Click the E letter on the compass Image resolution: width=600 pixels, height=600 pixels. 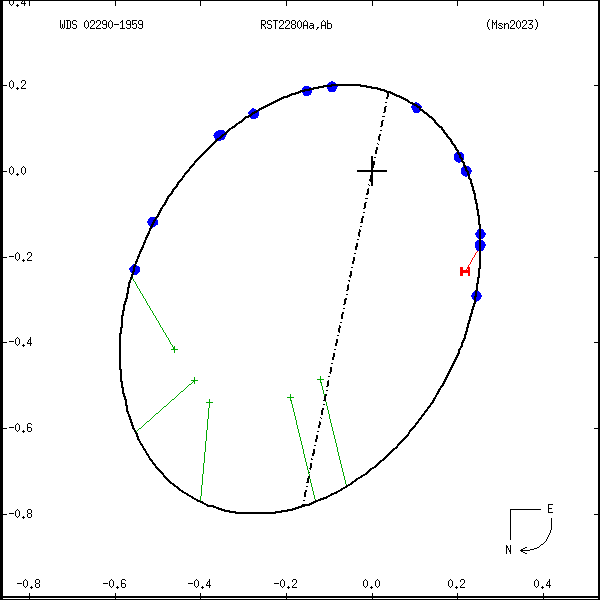point(549,509)
